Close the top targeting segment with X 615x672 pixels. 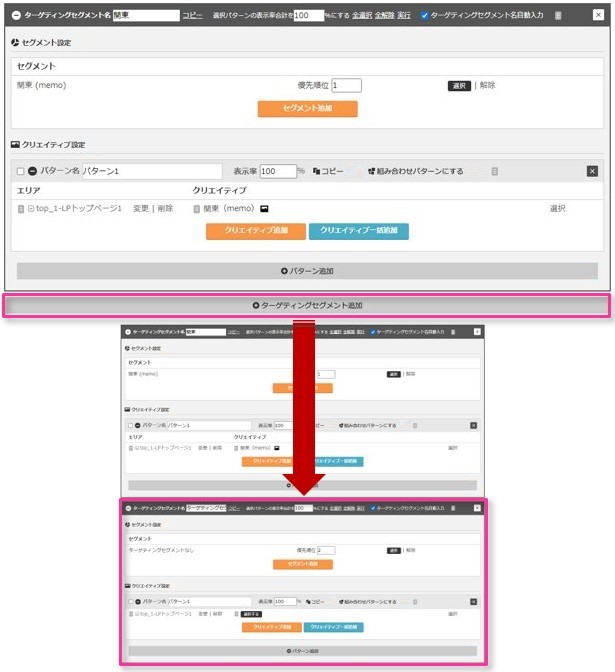click(595, 16)
